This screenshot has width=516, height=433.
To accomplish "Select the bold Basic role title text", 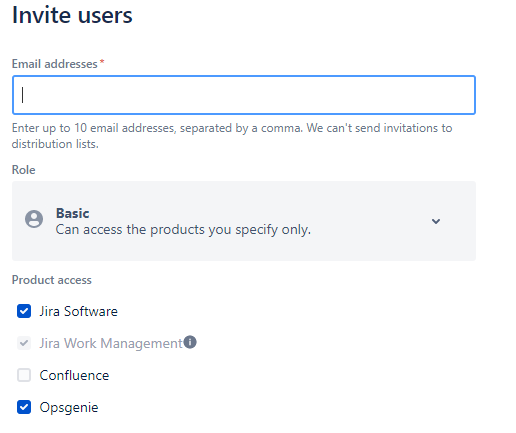I will click(x=72, y=213).
